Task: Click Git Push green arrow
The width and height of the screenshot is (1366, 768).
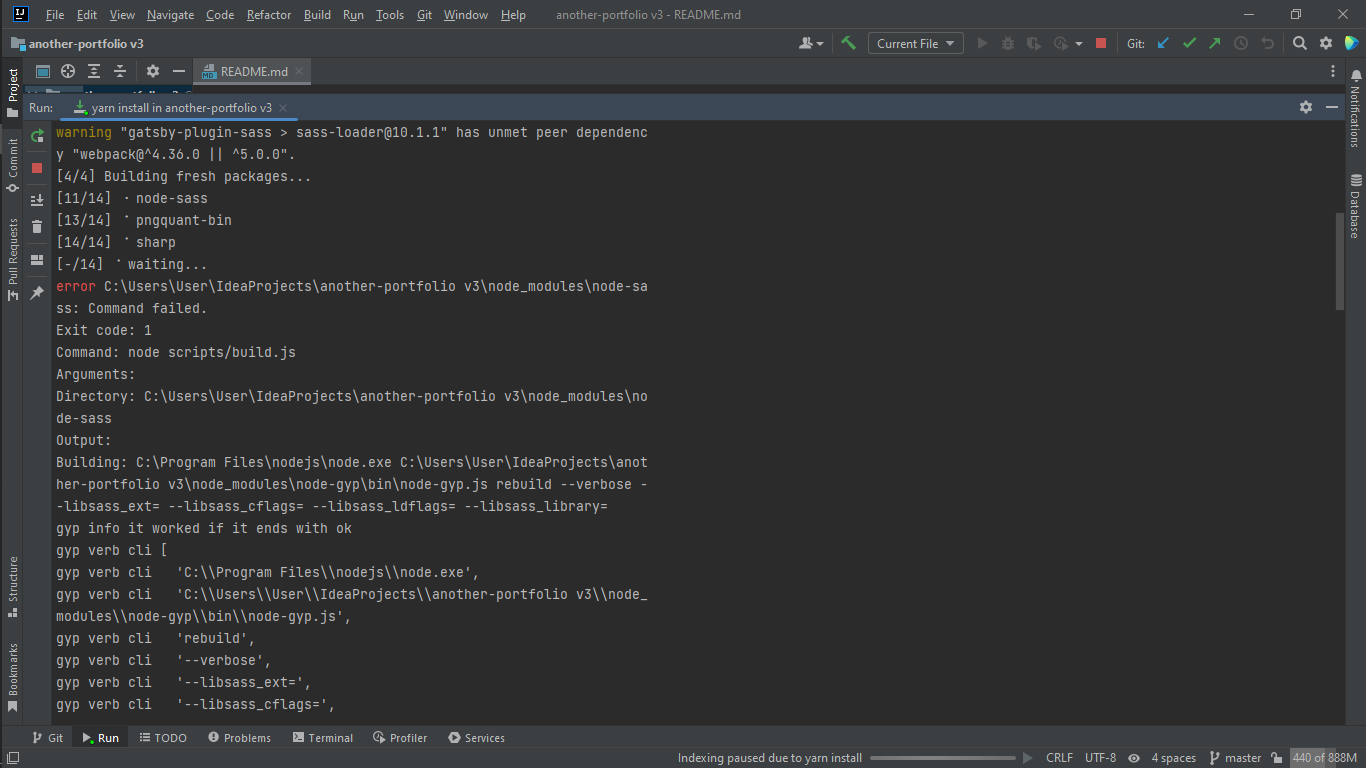Action: point(1215,43)
